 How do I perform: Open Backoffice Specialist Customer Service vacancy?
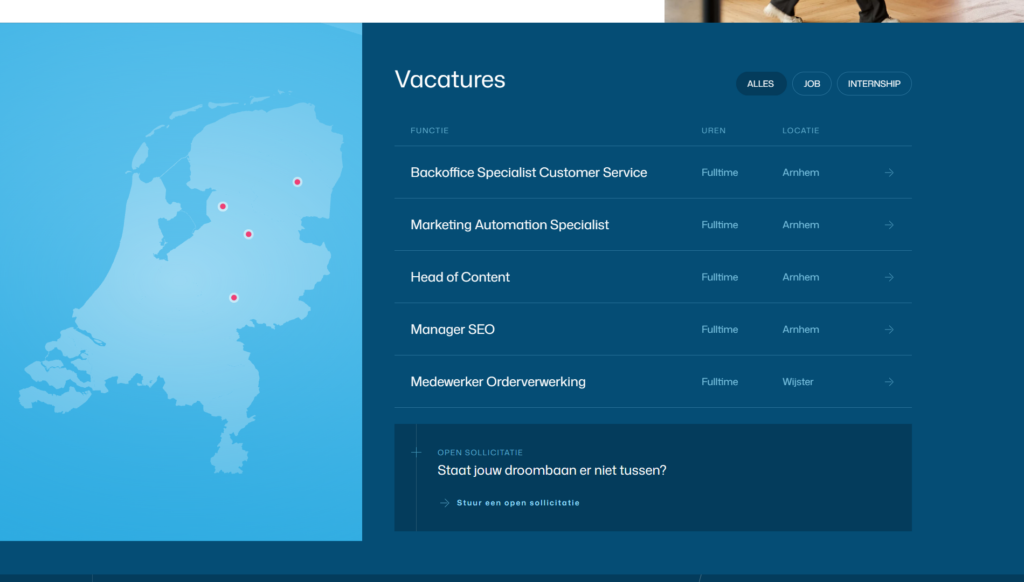coord(528,172)
